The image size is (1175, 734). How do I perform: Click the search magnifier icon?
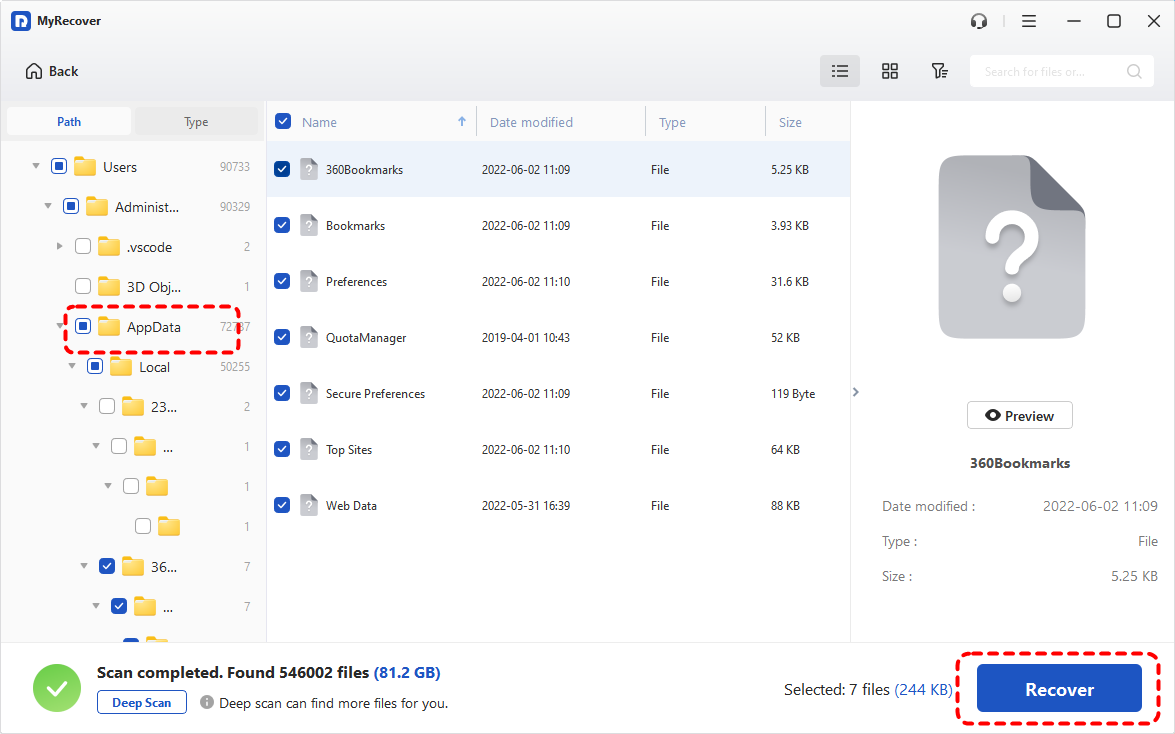tap(1134, 71)
